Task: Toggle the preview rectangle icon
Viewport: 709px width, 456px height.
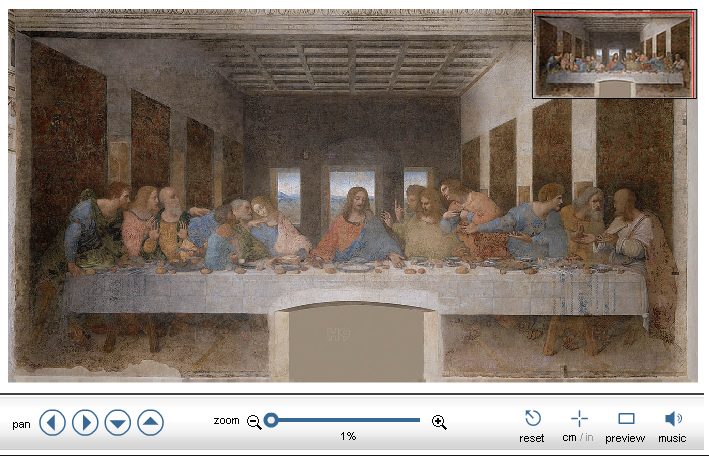Action: tap(626, 418)
